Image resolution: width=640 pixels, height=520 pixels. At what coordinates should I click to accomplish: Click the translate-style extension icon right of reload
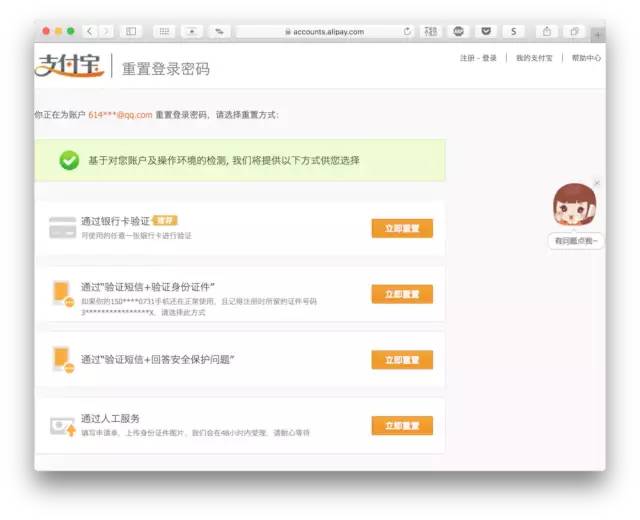coord(431,31)
